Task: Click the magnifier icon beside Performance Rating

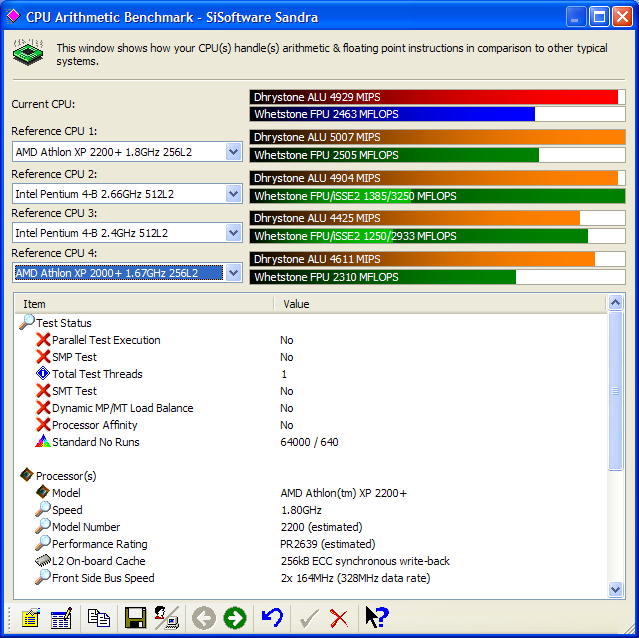Action: click(x=43, y=543)
